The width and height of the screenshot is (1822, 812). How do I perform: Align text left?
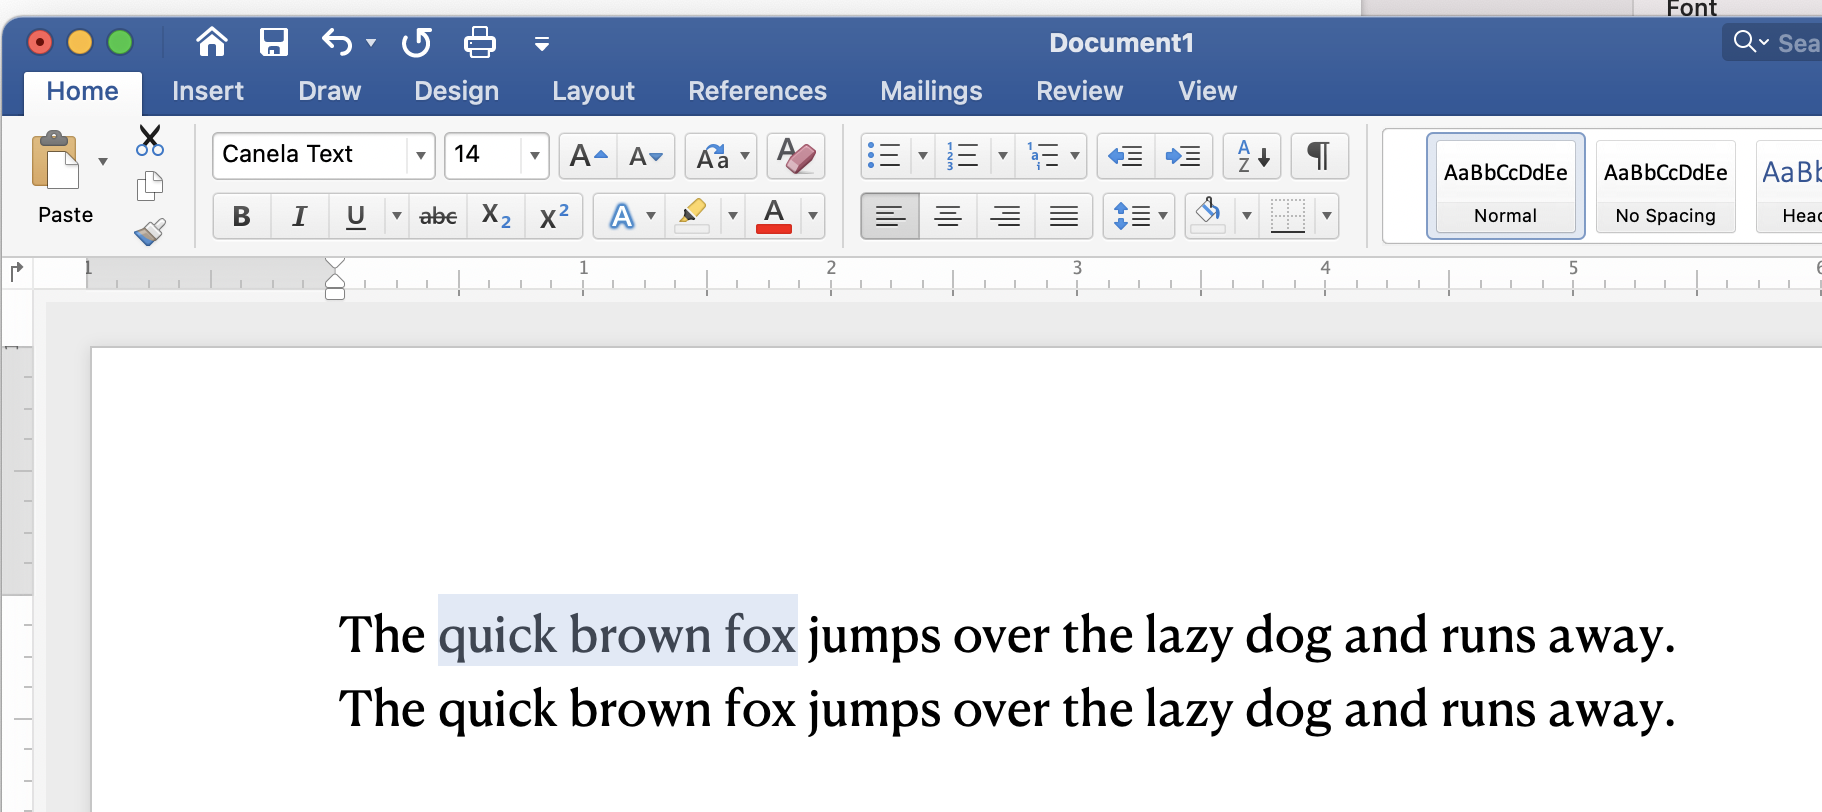pyautogui.click(x=890, y=216)
